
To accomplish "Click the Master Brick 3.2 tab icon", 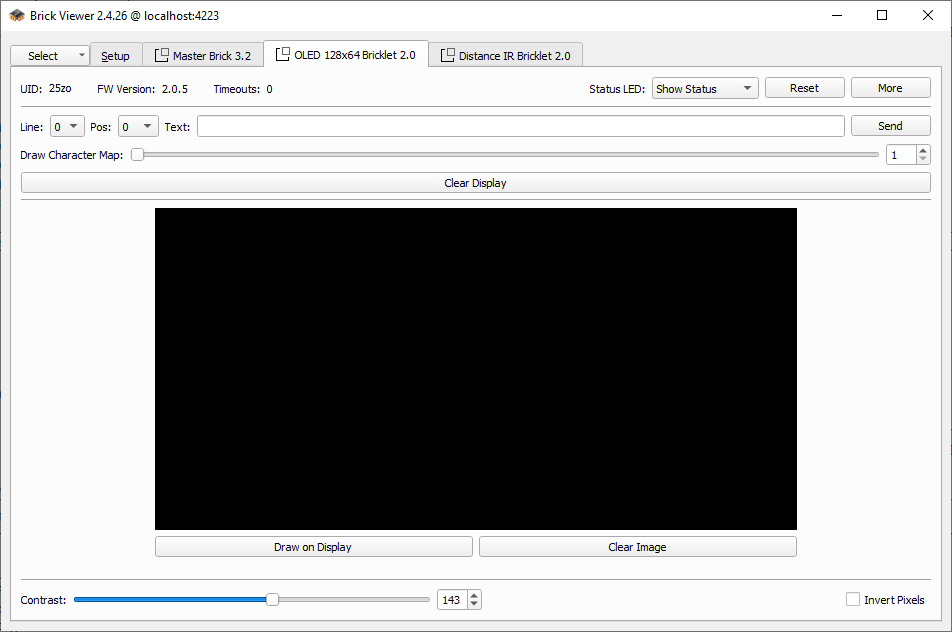I will (162, 56).
